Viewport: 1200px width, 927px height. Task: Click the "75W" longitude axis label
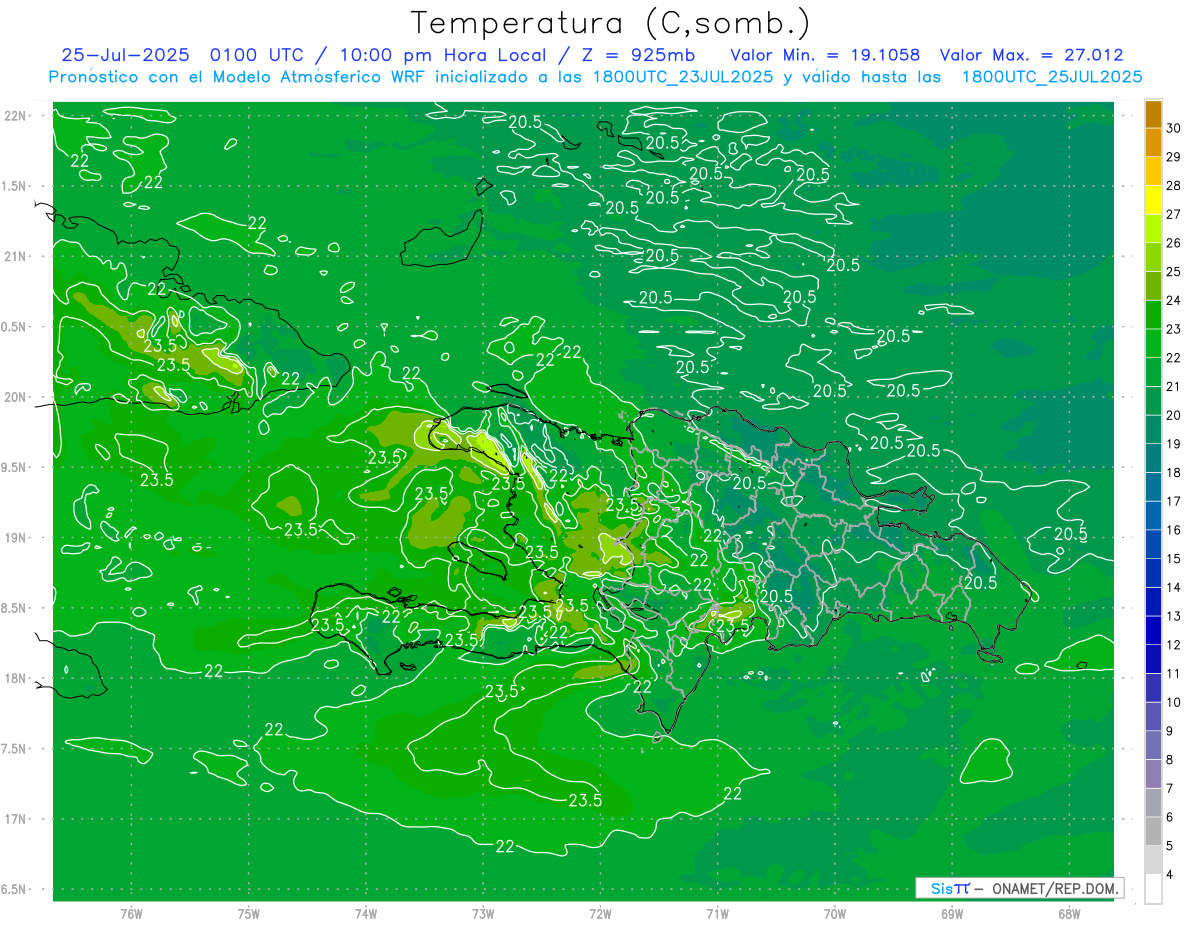248,914
